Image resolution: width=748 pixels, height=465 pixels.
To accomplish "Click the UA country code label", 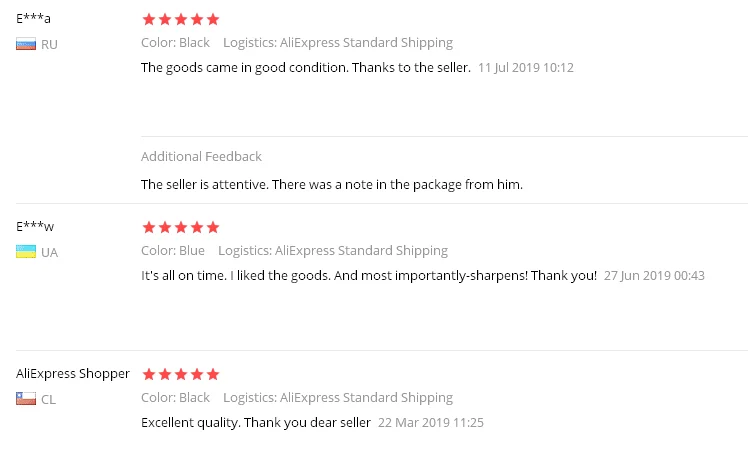I will (49, 252).
